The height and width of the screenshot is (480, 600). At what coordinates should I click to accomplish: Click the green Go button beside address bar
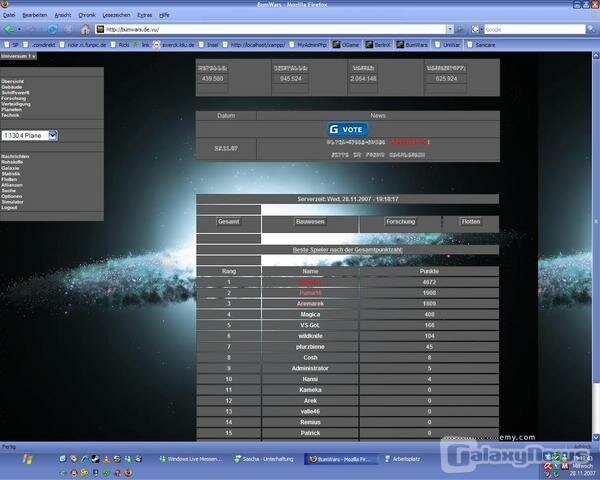460,29
